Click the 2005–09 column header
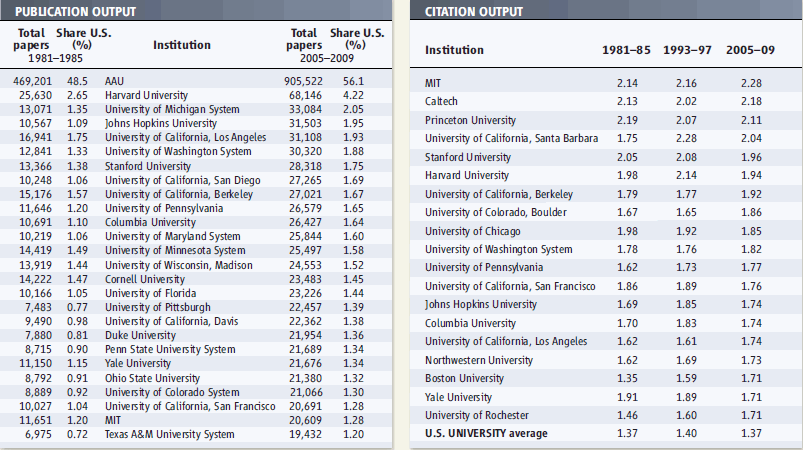The height and width of the screenshot is (450, 803). click(x=750, y=50)
